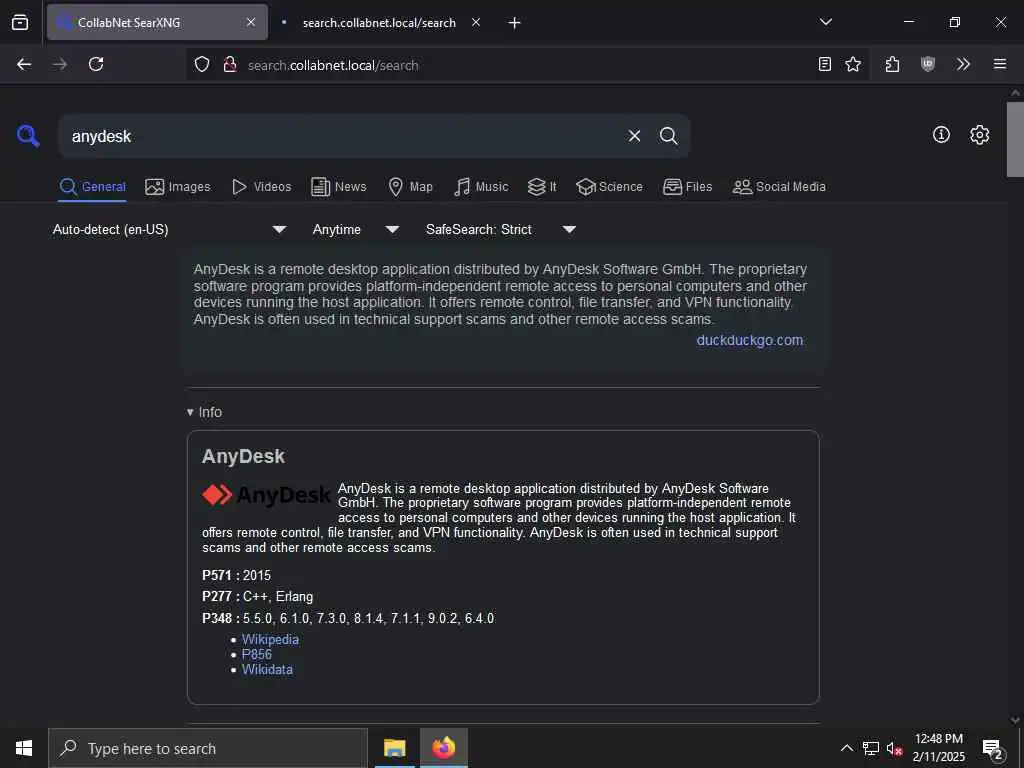Click the SearXNG magnifier logo
This screenshot has width=1024, height=768.
[28, 136]
